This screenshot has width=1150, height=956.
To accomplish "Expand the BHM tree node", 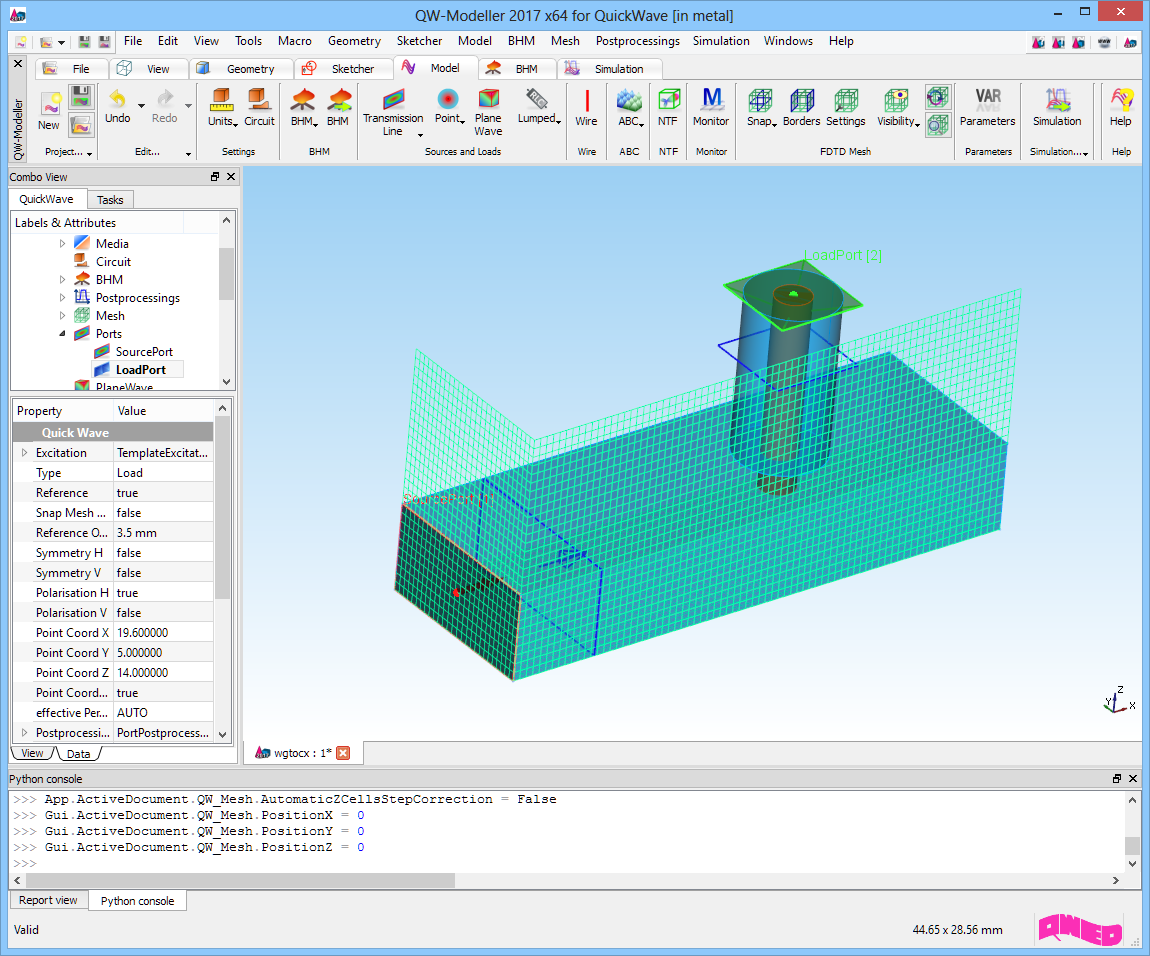I will pos(62,280).
